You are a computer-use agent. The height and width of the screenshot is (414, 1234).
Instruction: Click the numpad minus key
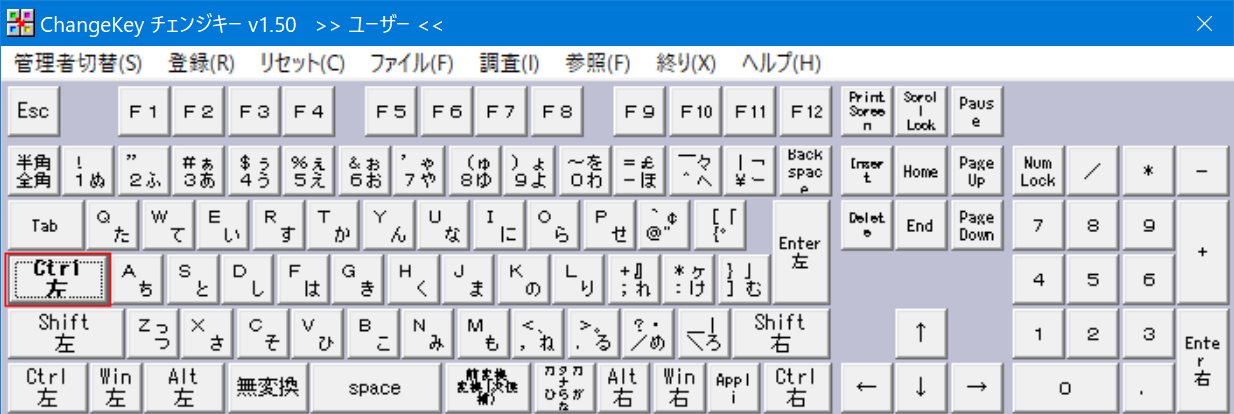1203,172
